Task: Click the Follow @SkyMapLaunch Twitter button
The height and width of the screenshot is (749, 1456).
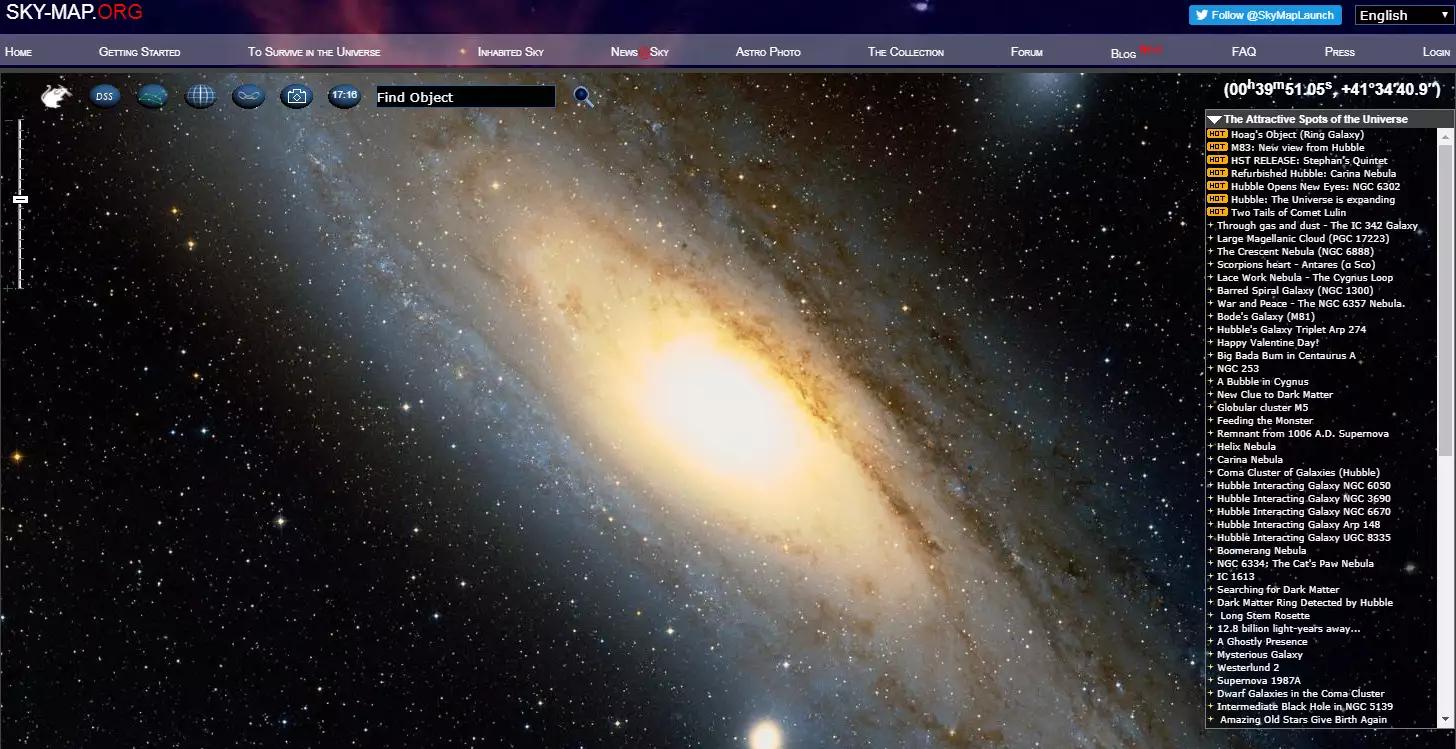Action: click(1265, 15)
